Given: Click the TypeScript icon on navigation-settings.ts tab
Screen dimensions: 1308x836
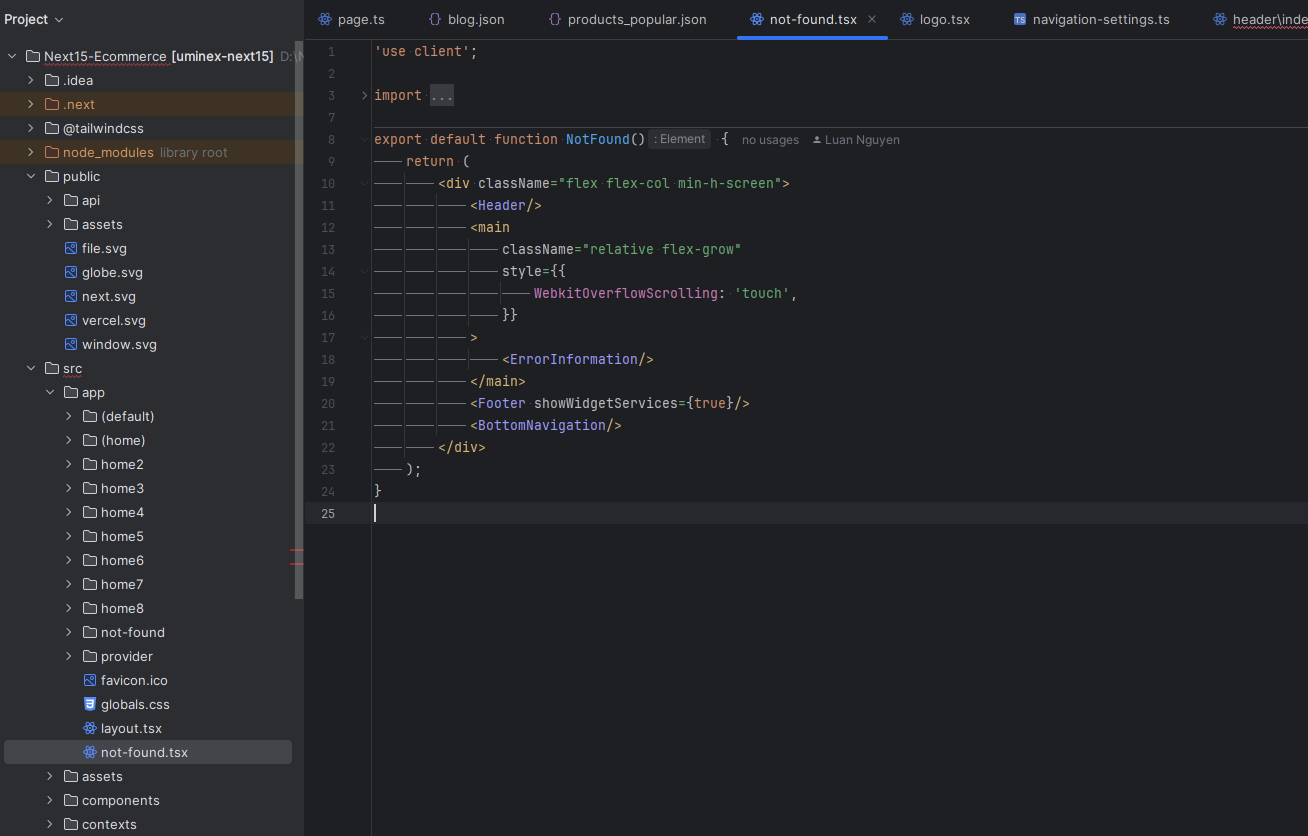Looking at the screenshot, I should click(x=1020, y=19).
